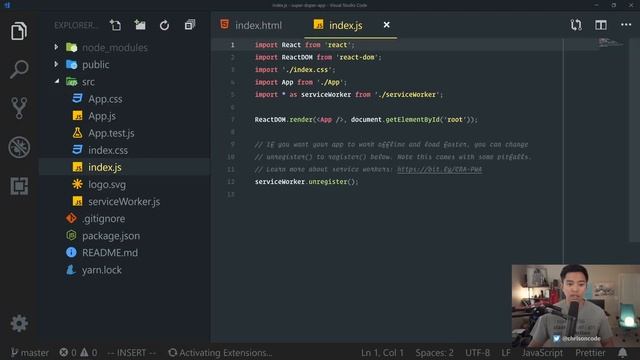Open the Manage gear menu
The height and width of the screenshot is (360, 640).
(x=19, y=323)
